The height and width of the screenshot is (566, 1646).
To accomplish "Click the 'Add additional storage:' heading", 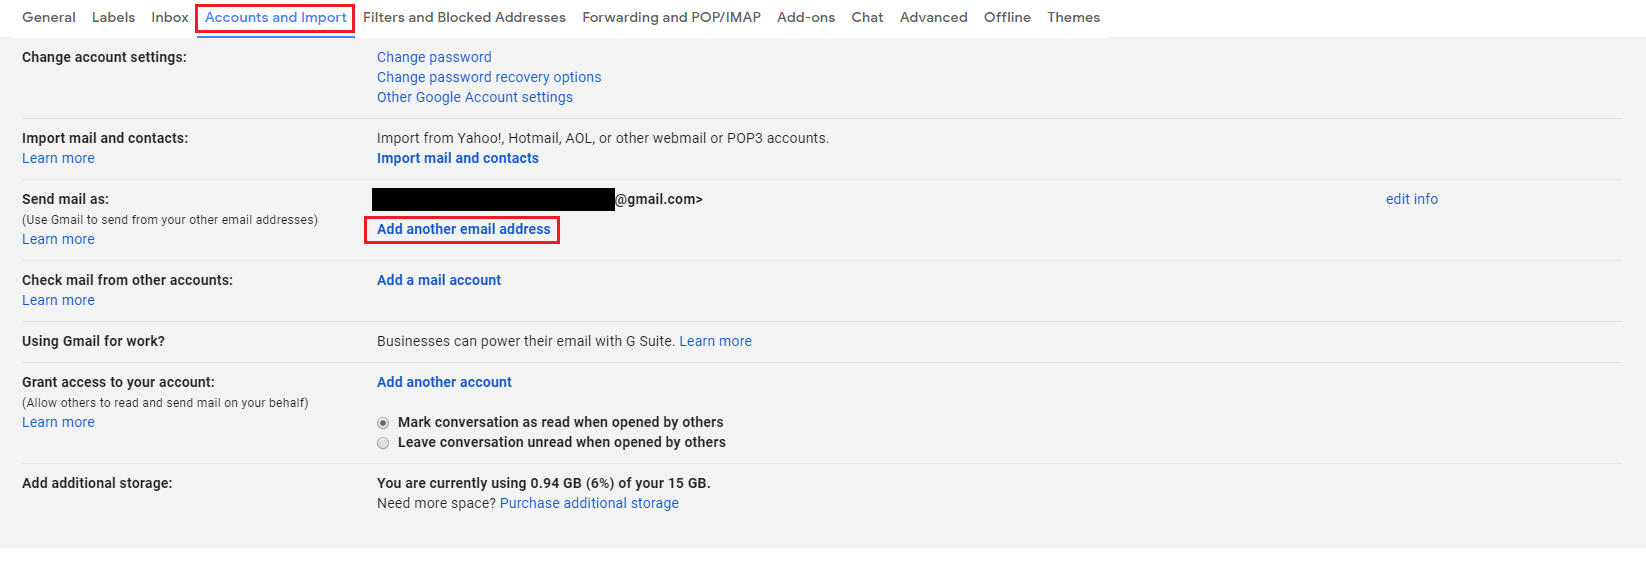I will point(97,483).
